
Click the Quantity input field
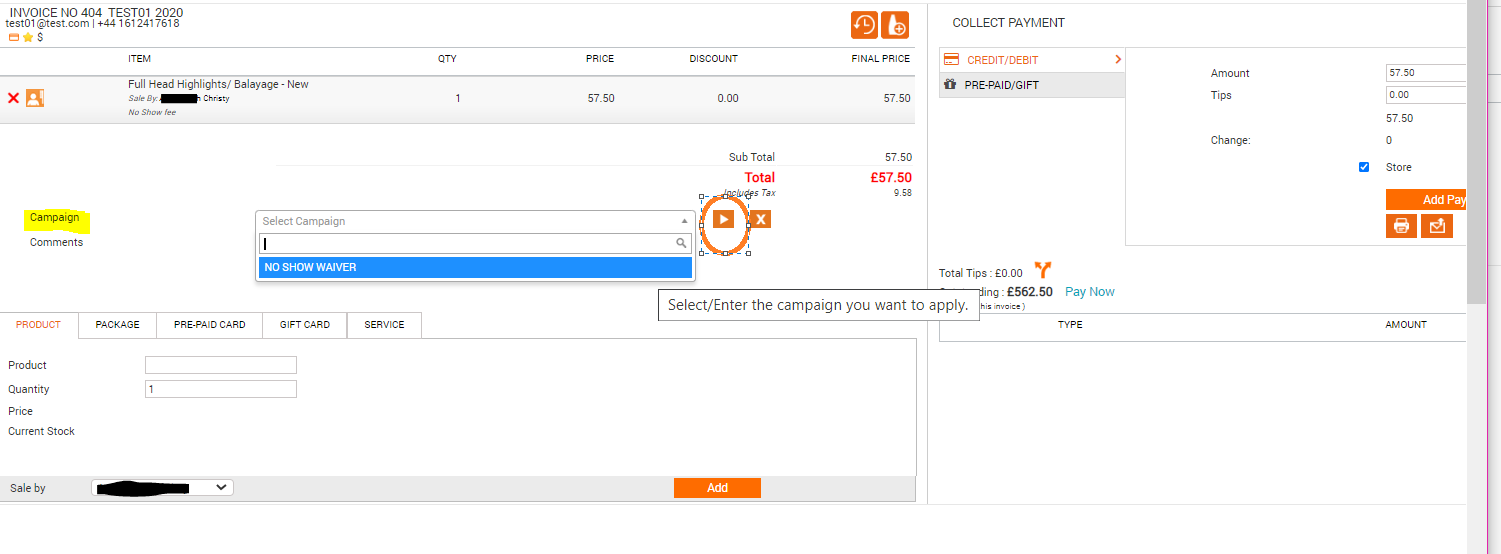click(x=221, y=389)
